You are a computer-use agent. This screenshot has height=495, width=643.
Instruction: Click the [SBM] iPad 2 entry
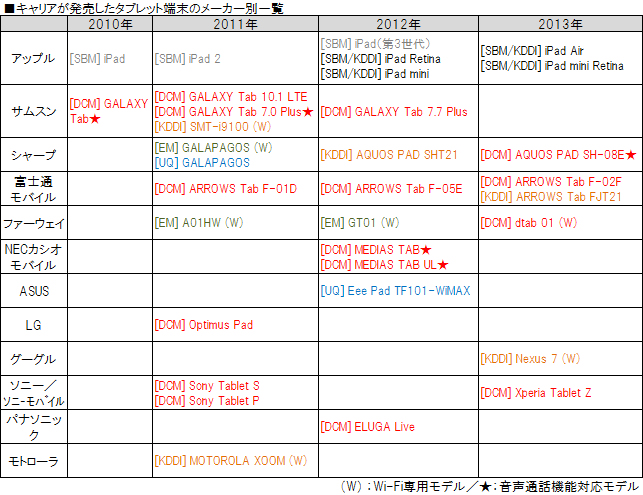187,59
